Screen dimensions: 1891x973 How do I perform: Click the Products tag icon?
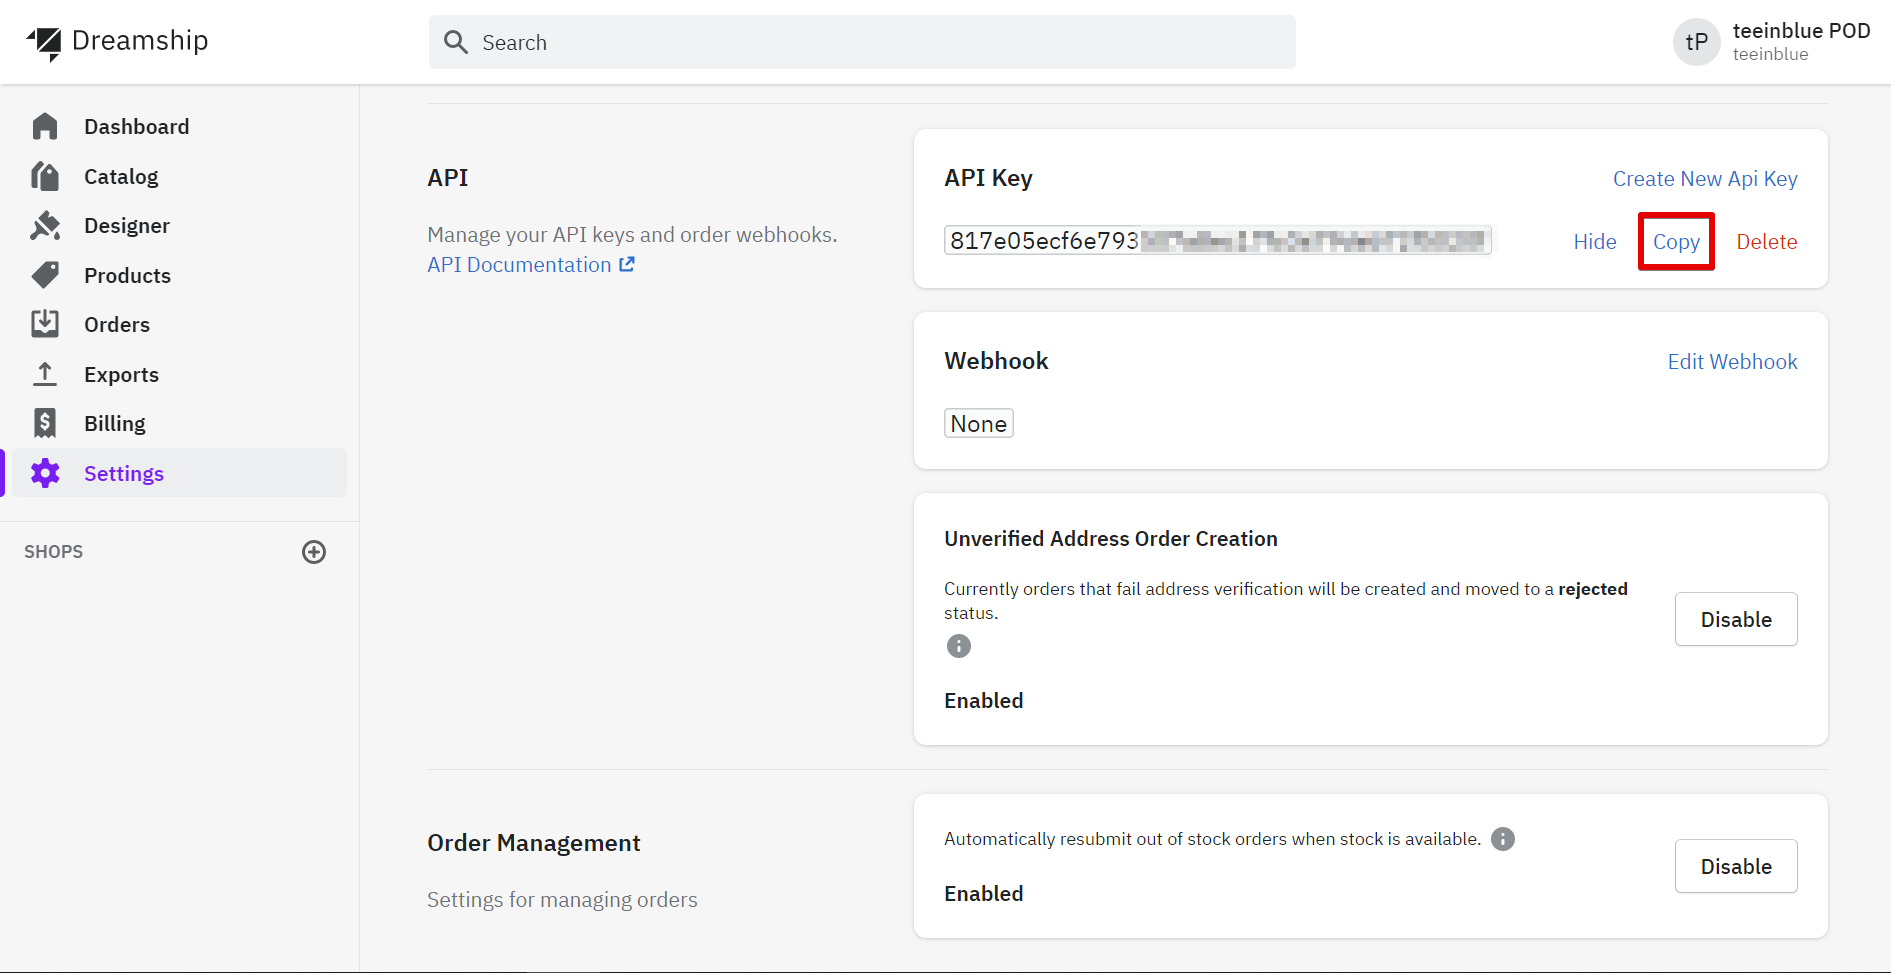pos(45,275)
